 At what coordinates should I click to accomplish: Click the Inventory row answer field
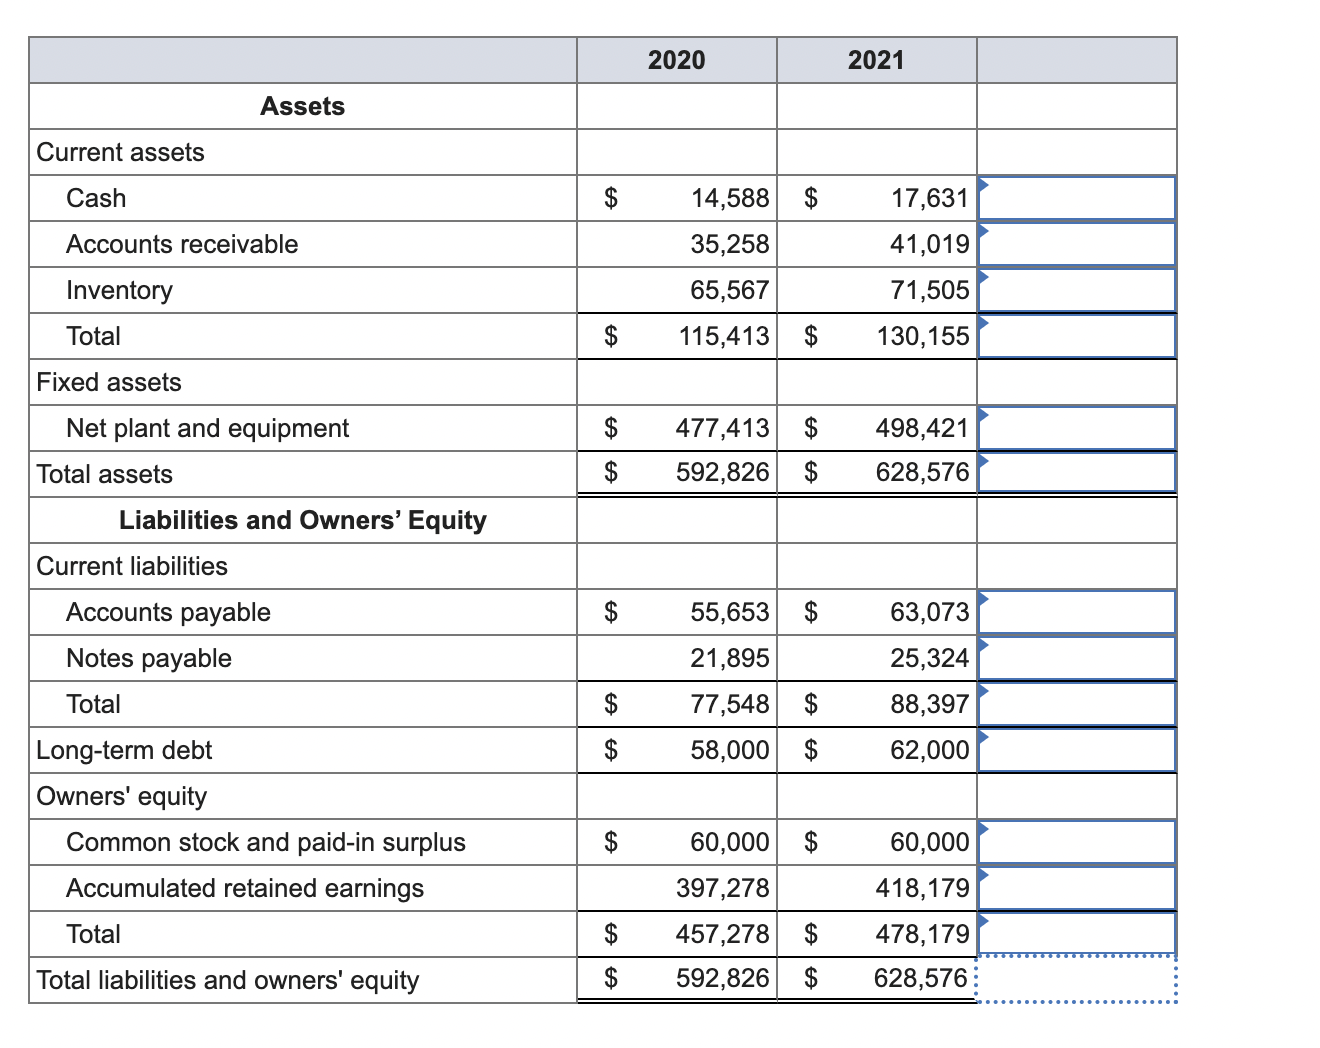click(1077, 290)
